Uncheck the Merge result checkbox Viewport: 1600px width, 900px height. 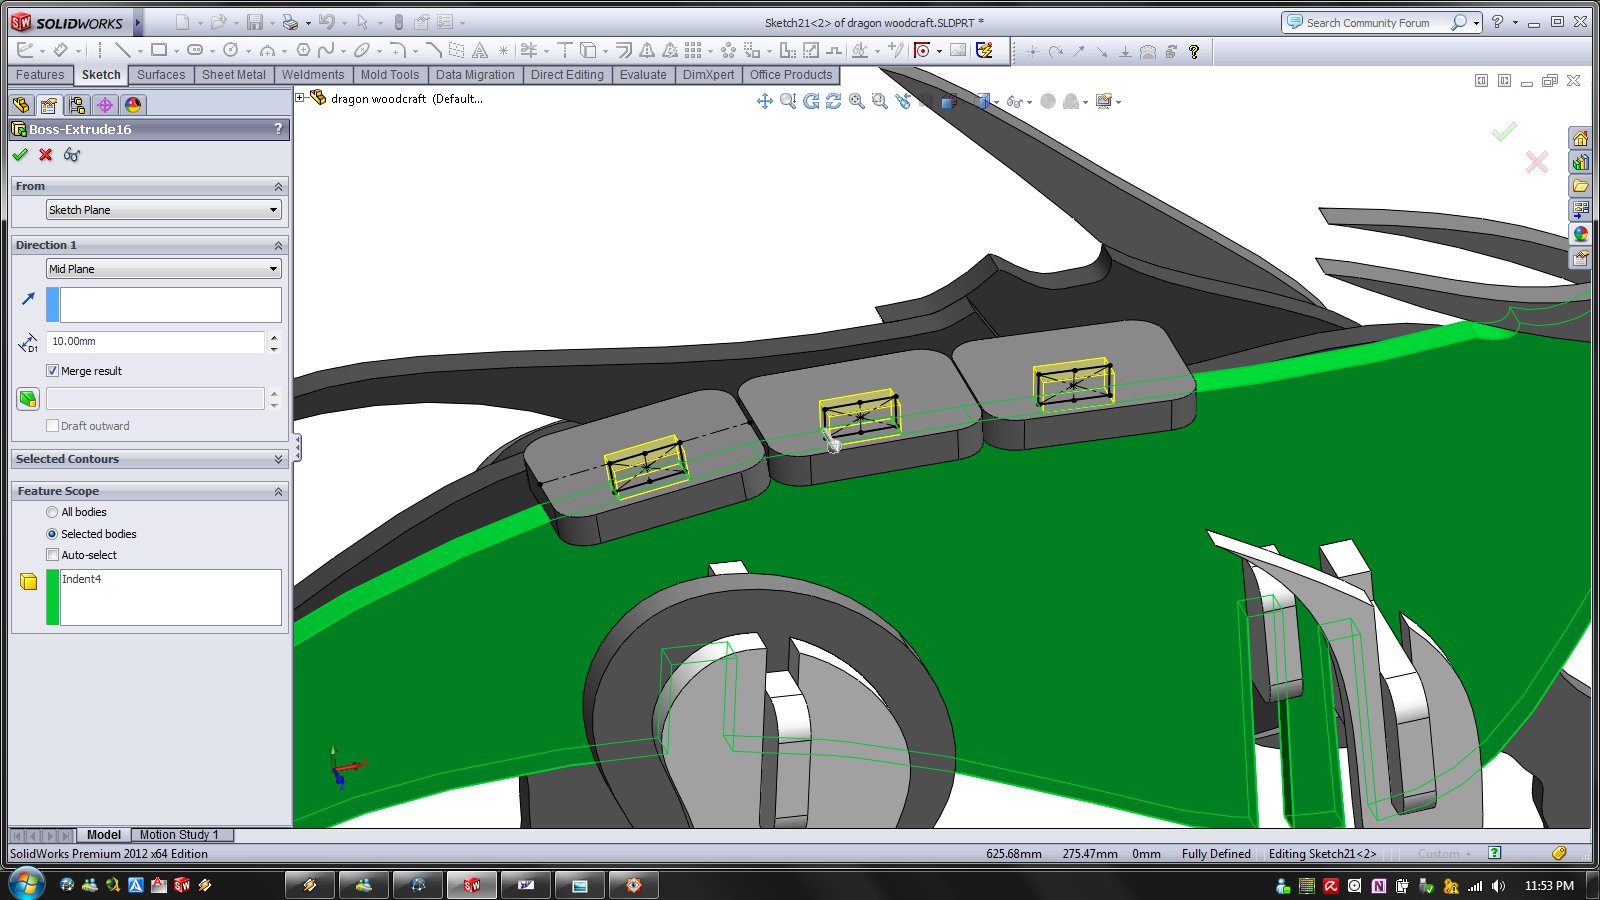pyautogui.click(x=53, y=371)
